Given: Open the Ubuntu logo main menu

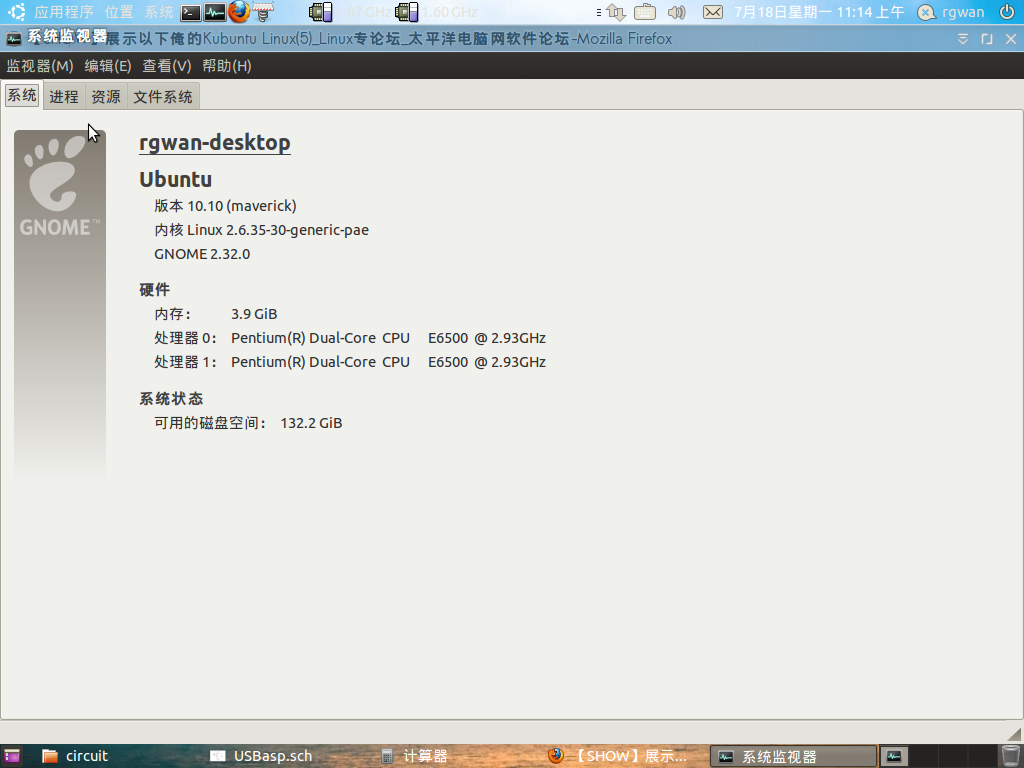Looking at the screenshot, I should pyautogui.click(x=16, y=12).
